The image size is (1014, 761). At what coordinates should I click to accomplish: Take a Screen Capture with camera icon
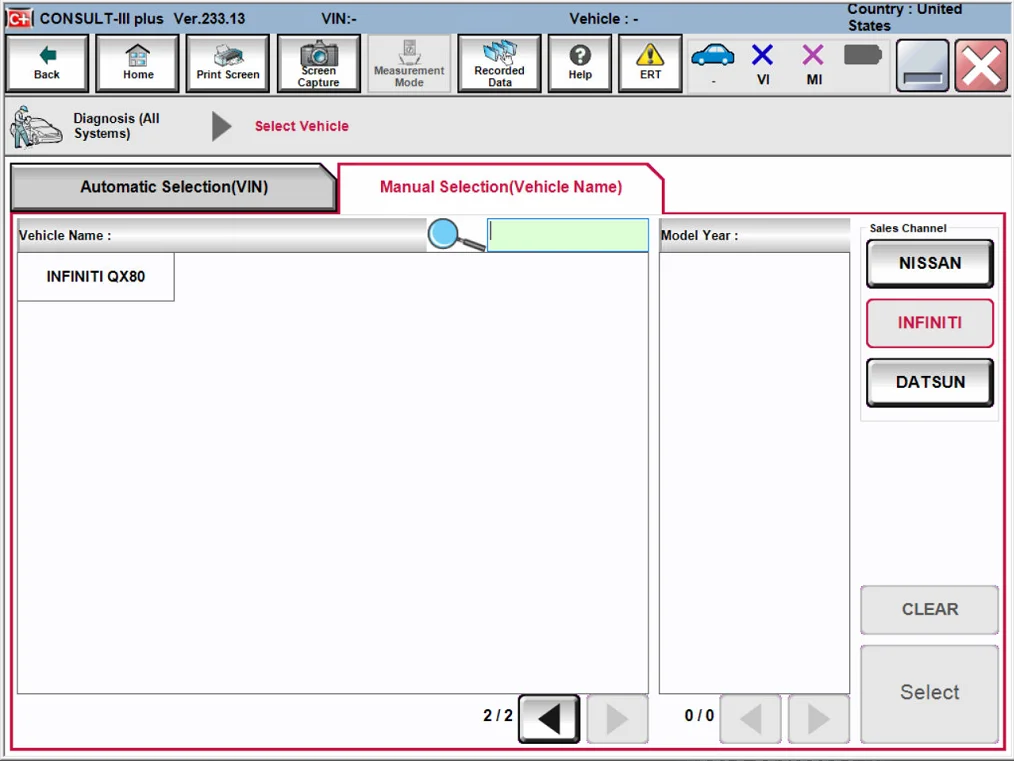(318, 64)
